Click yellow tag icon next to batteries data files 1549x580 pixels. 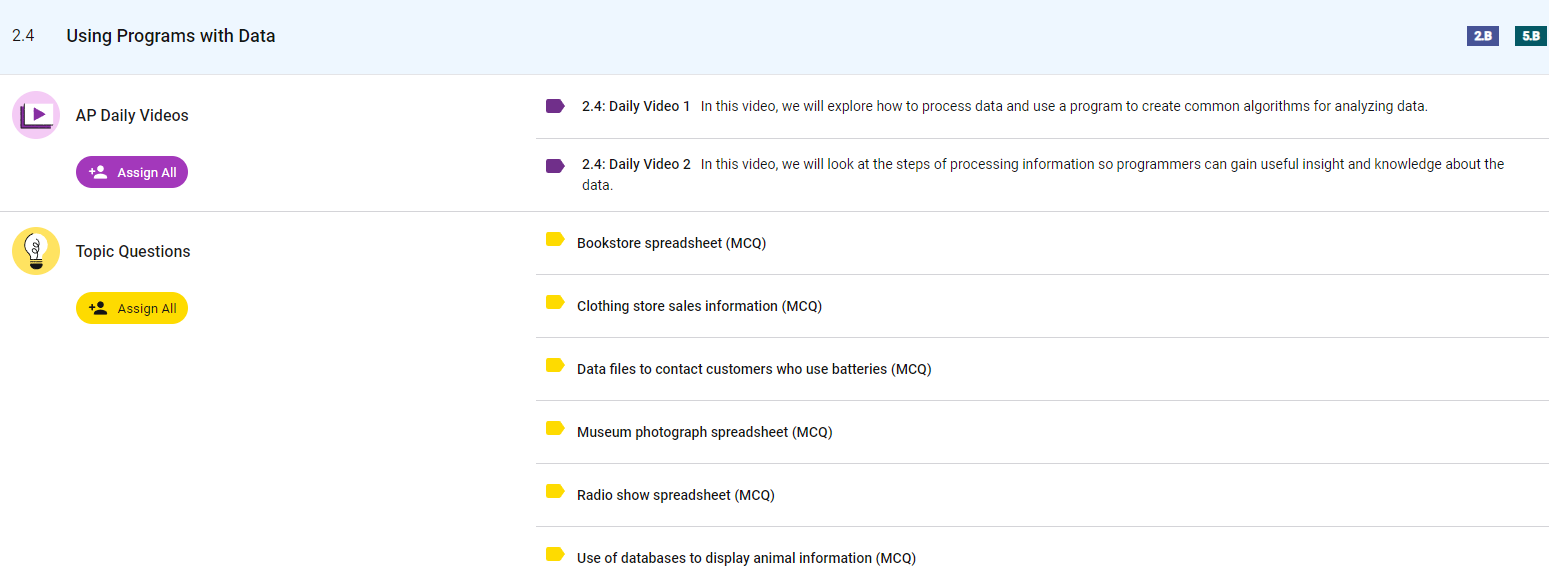click(x=555, y=366)
